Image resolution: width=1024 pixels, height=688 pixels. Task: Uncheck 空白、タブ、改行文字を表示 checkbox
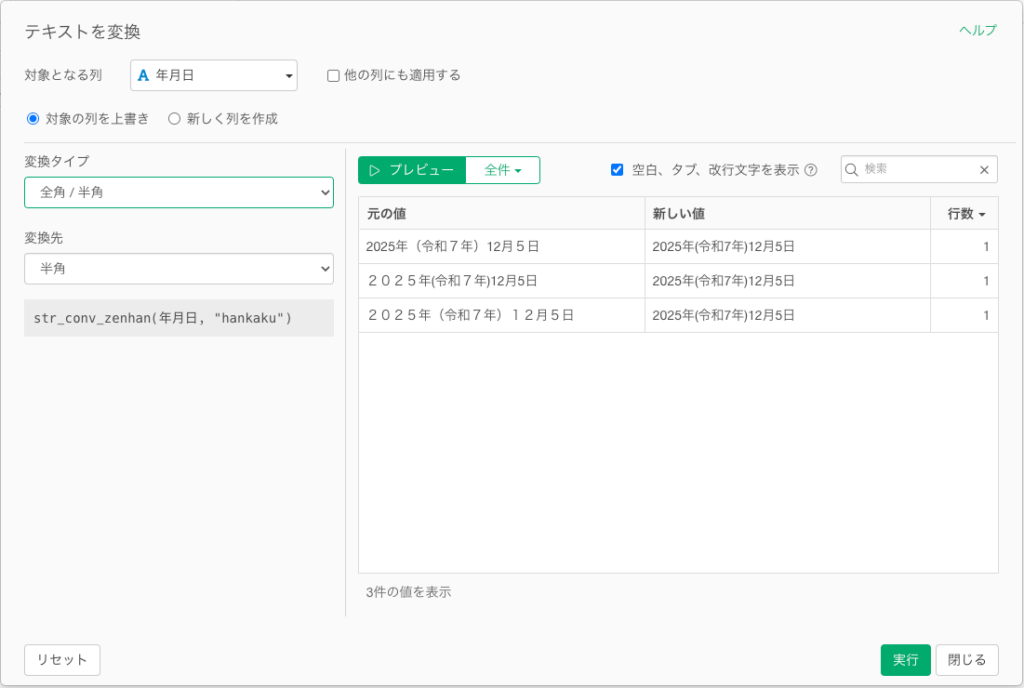[x=617, y=170]
